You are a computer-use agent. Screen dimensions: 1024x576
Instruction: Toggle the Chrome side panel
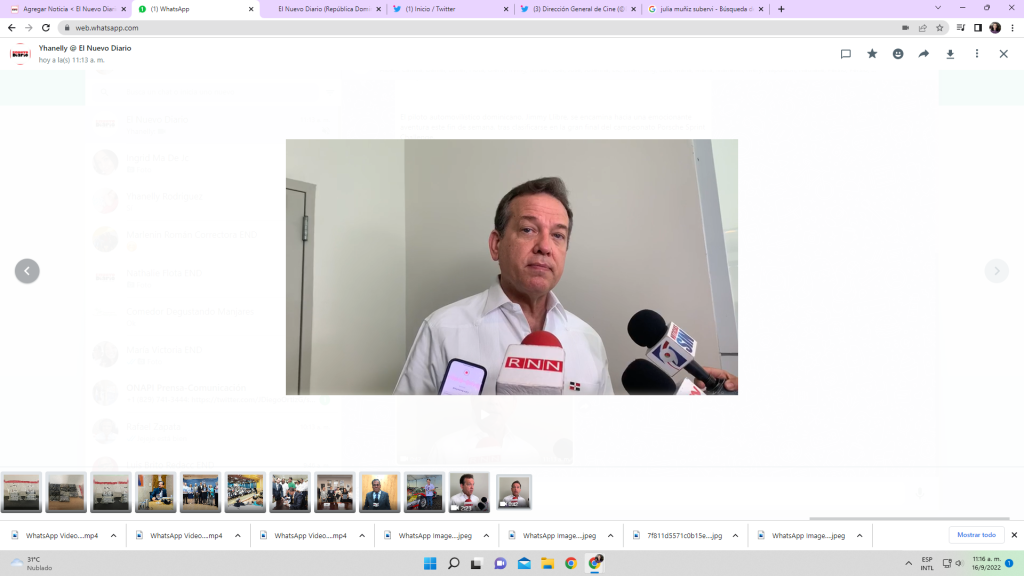tap(977, 28)
